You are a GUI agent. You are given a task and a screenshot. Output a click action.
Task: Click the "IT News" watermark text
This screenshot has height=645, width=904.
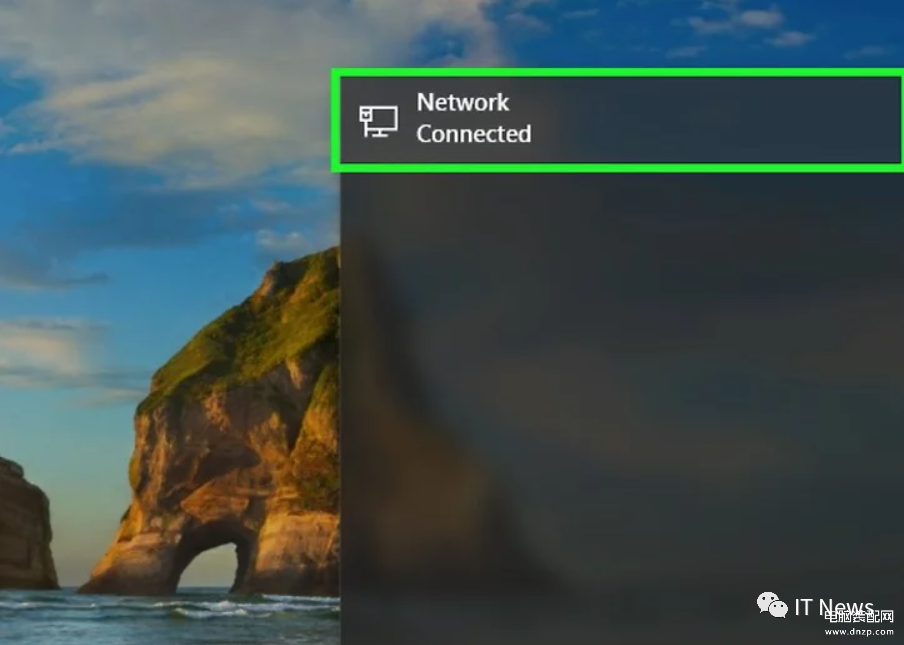(833, 607)
